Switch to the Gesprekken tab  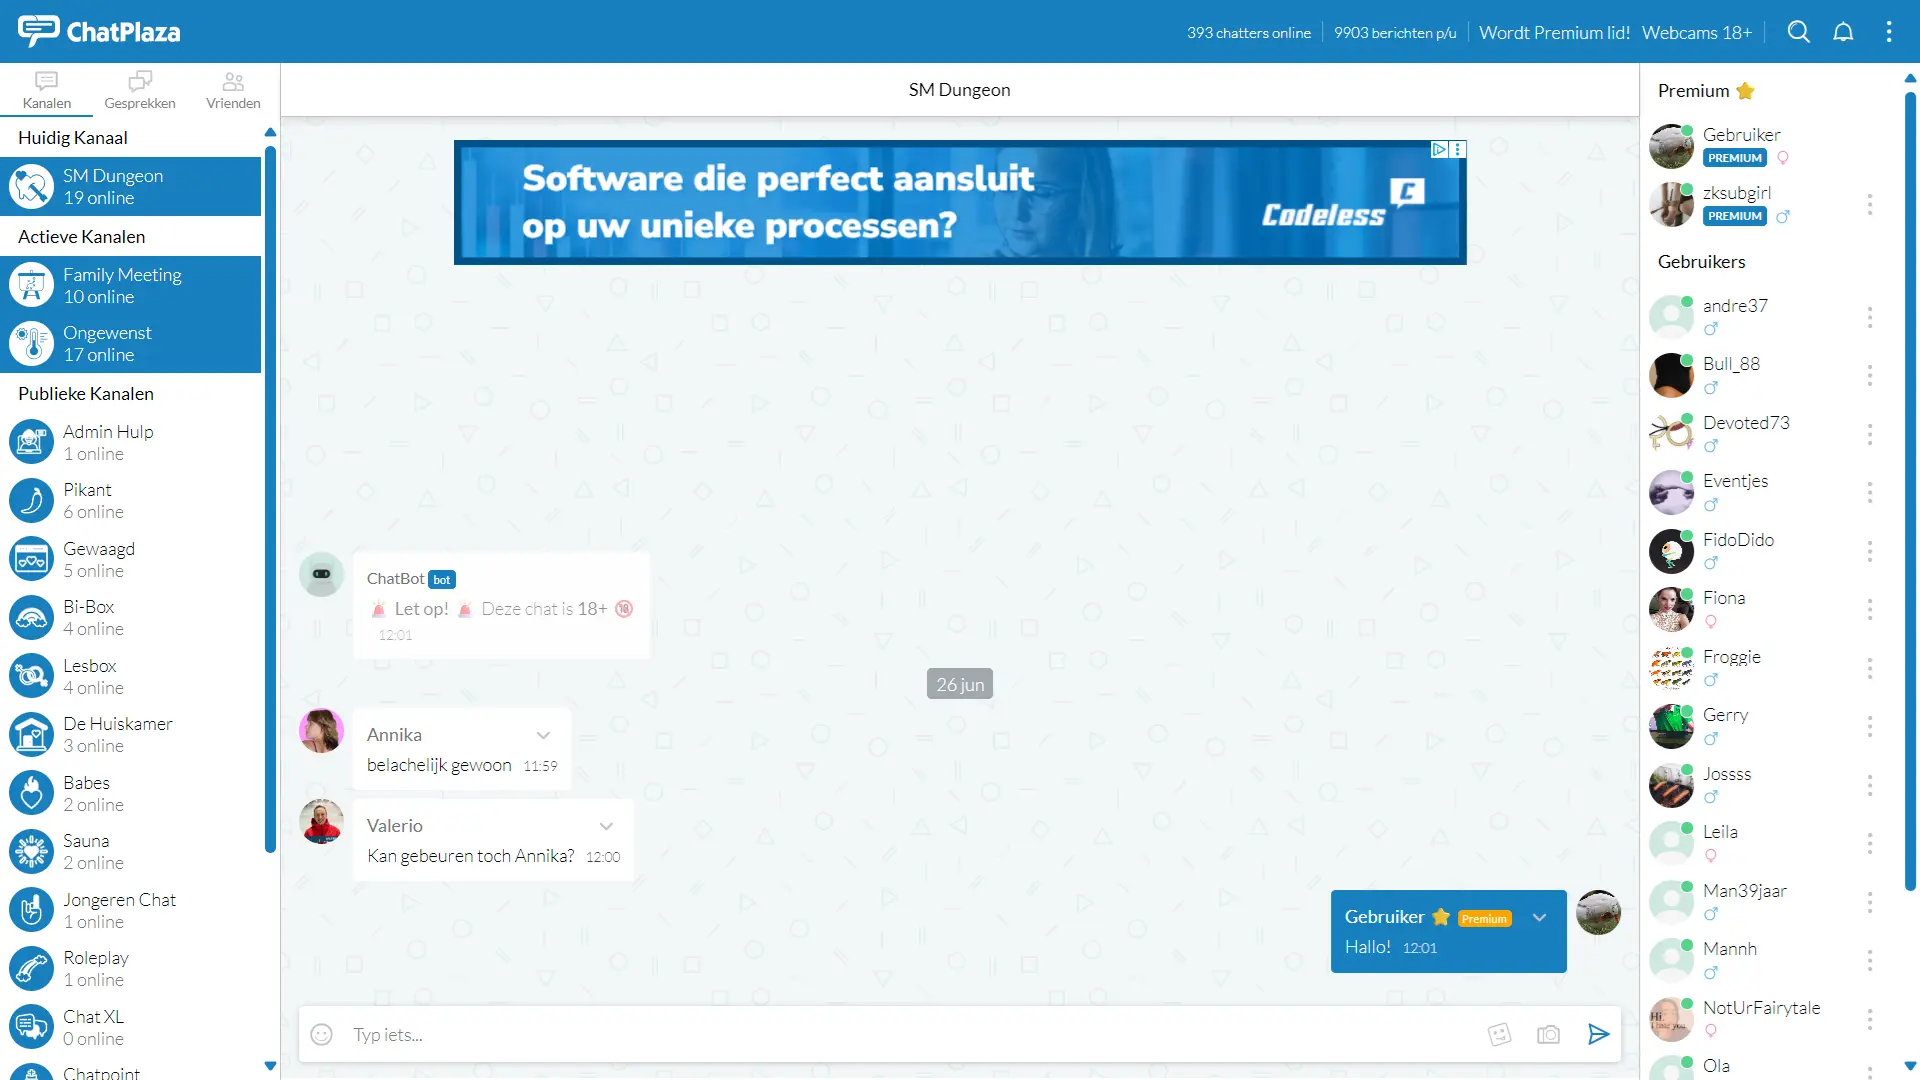(x=140, y=90)
